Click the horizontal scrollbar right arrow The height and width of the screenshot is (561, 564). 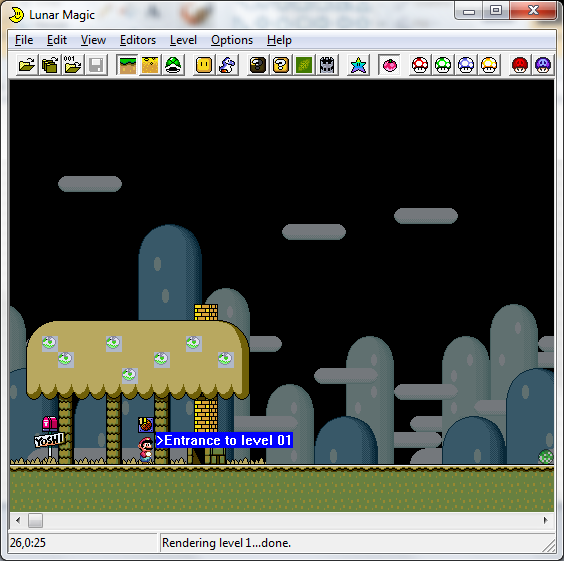546,520
